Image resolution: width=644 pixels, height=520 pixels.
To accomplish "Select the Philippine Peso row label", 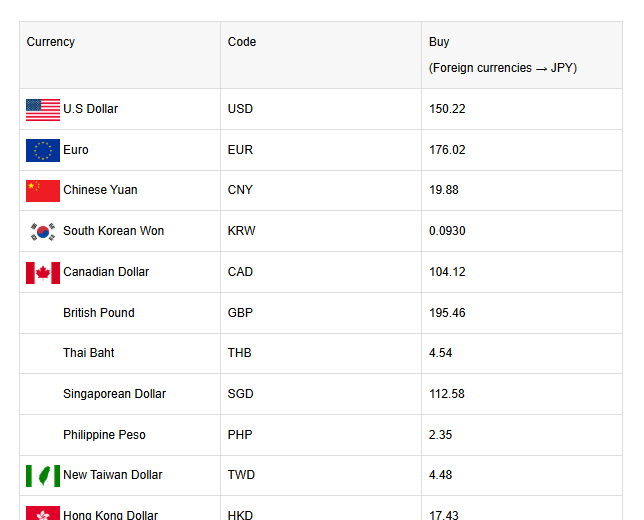I will [x=104, y=435].
